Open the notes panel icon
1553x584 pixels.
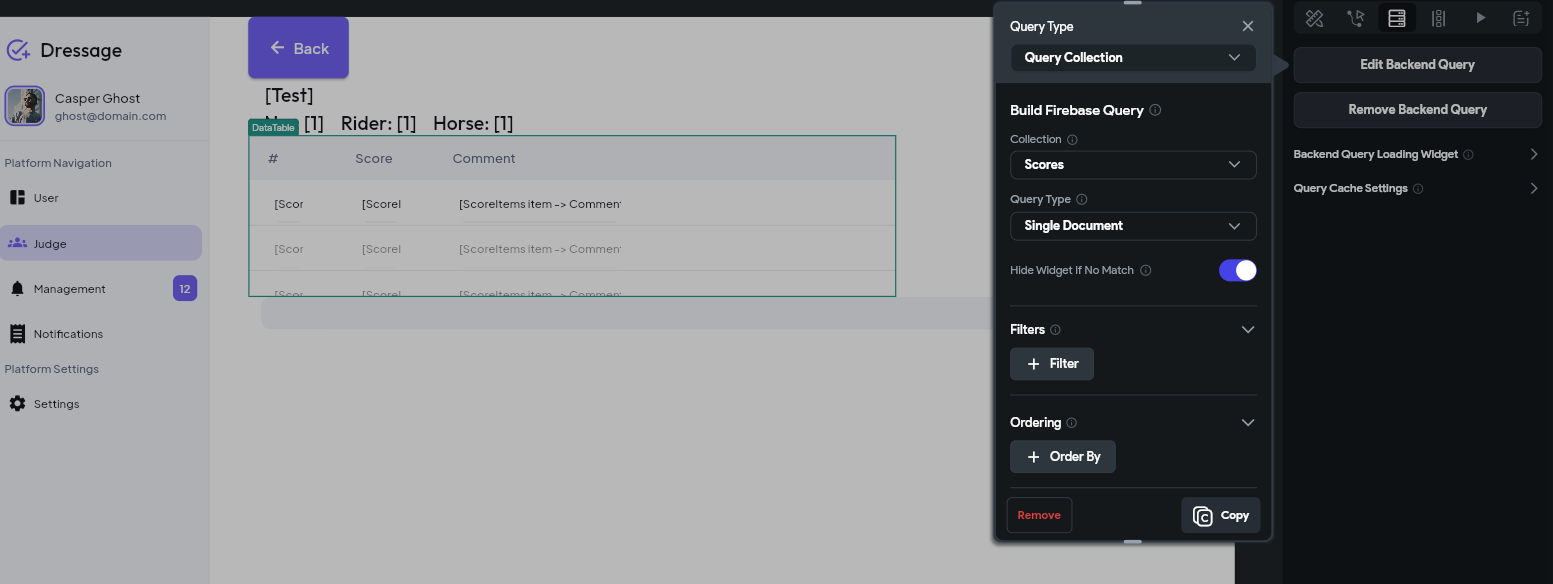coord(1522,17)
